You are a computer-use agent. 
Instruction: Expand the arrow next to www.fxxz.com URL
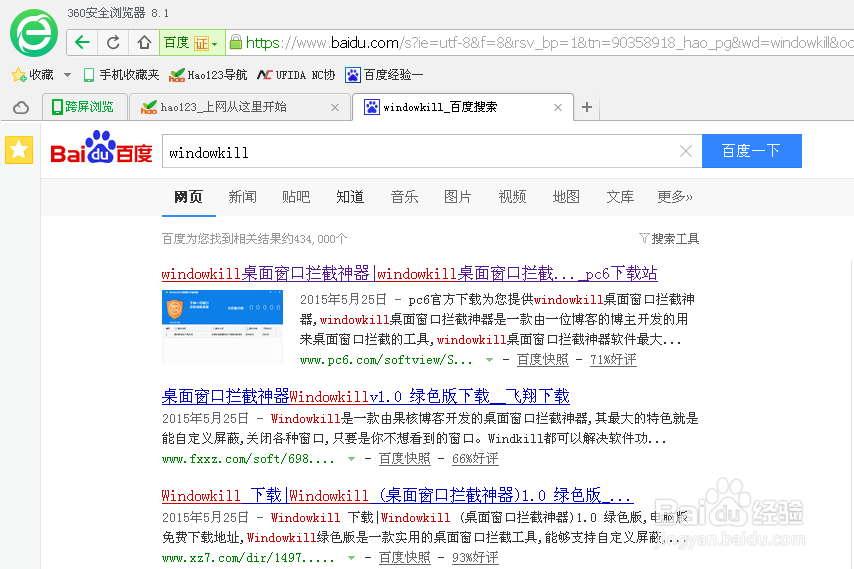[x=351, y=459]
